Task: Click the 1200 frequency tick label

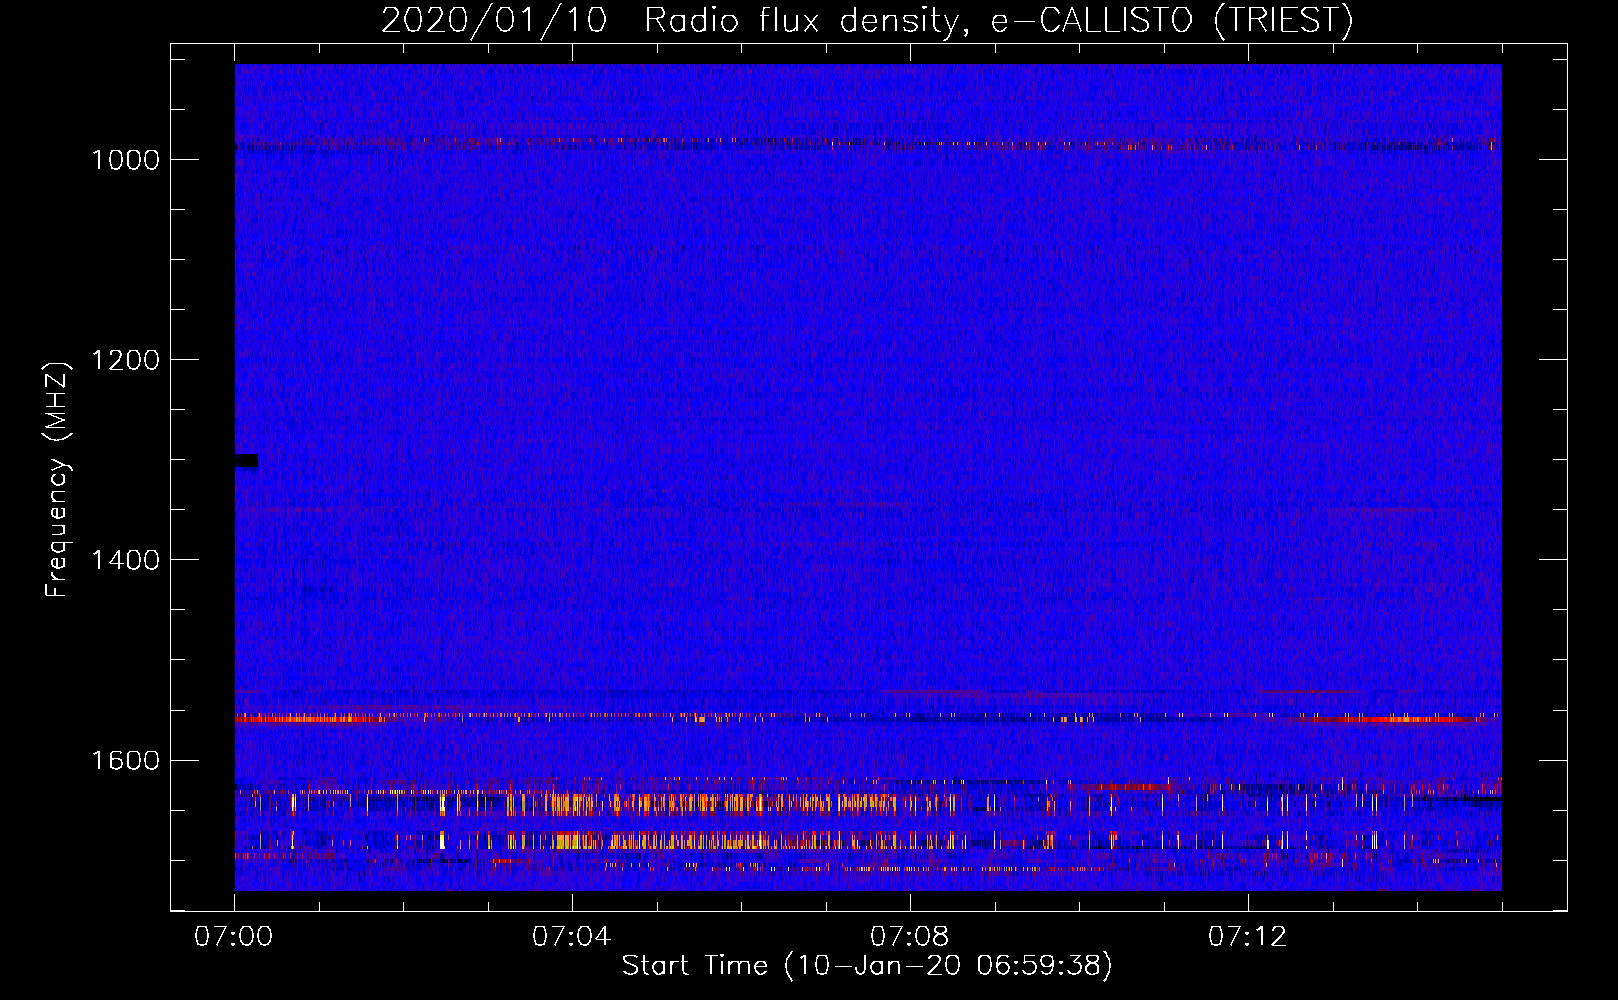Action: (x=125, y=360)
